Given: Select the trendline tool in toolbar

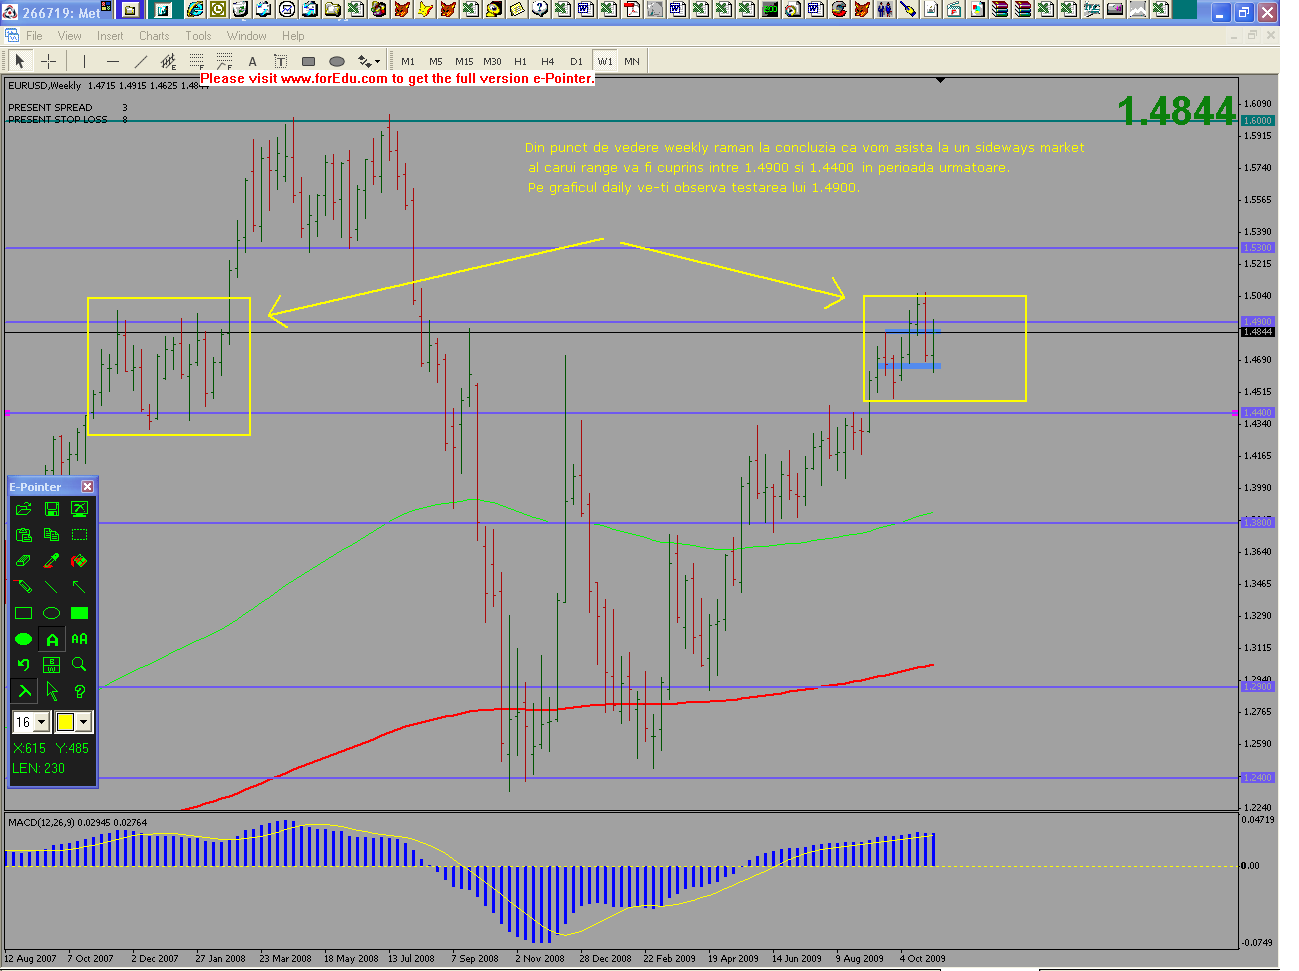Looking at the screenshot, I should click(140, 61).
